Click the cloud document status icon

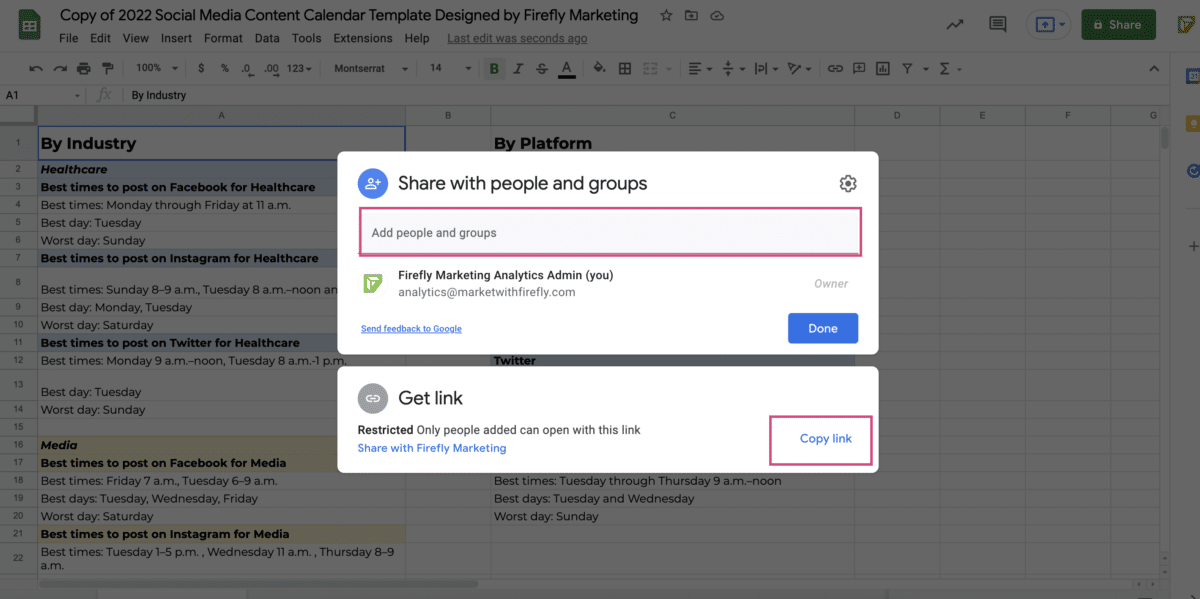pos(717,16)
